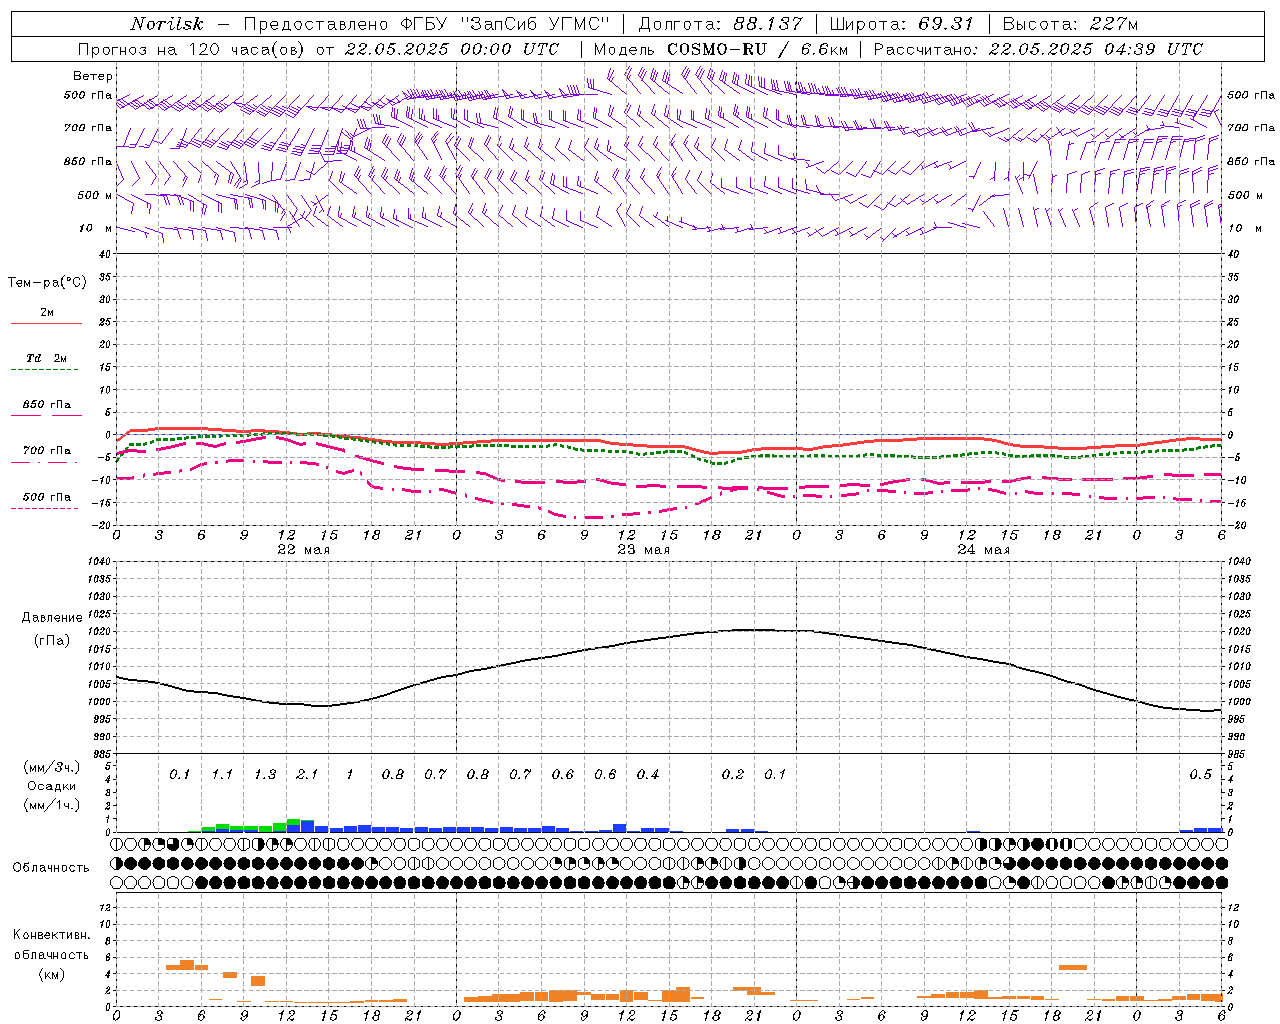Screen dimensions: 1280x1024
Task: Click the (мм/1ч.) units label
Action: [x=51, y=805]
